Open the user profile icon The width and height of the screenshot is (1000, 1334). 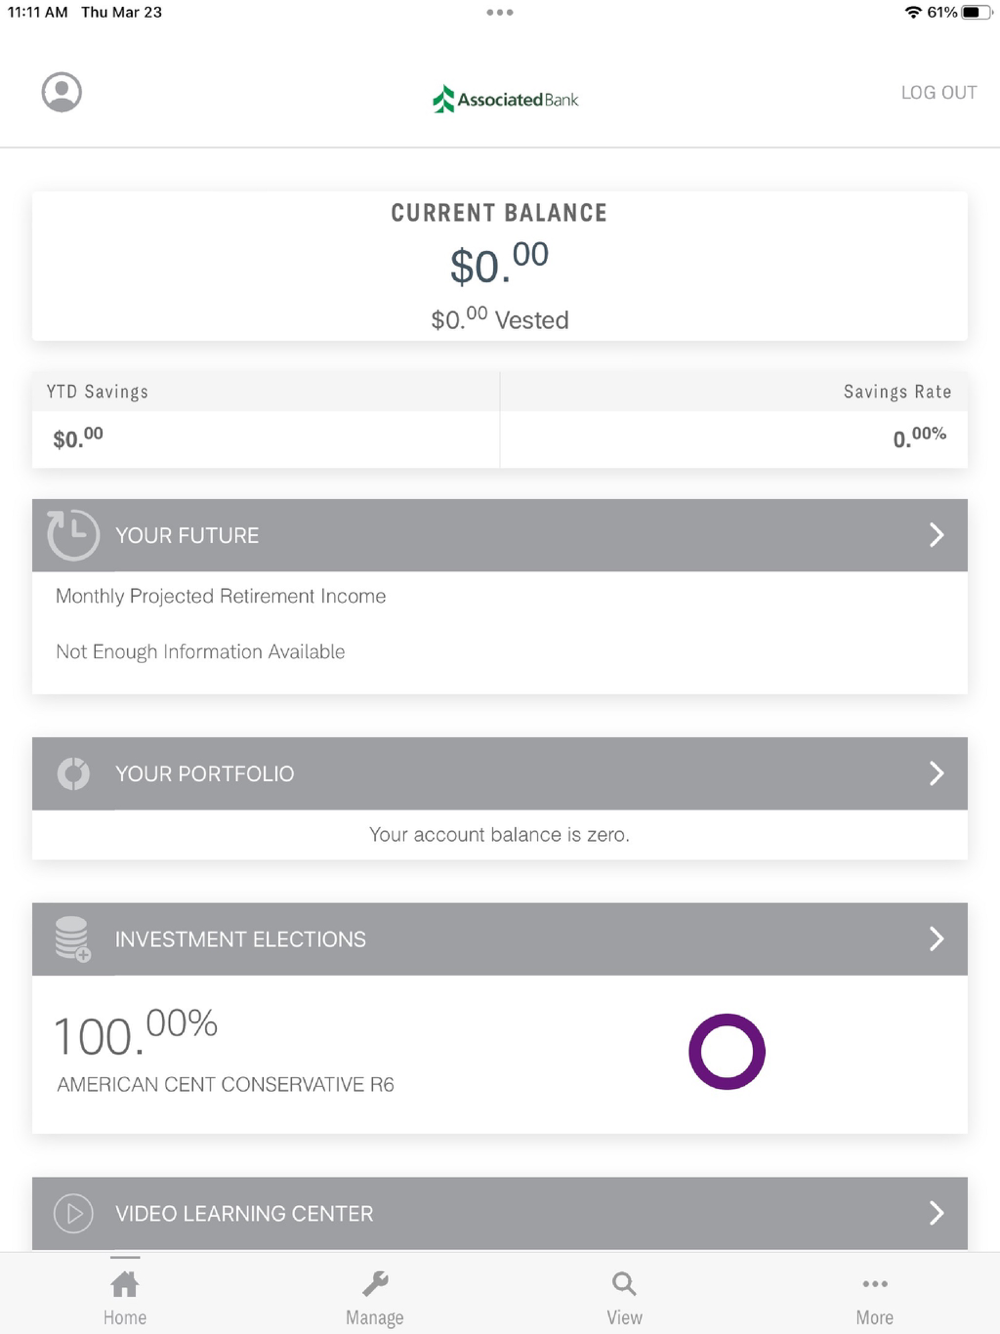pos(61,92)
